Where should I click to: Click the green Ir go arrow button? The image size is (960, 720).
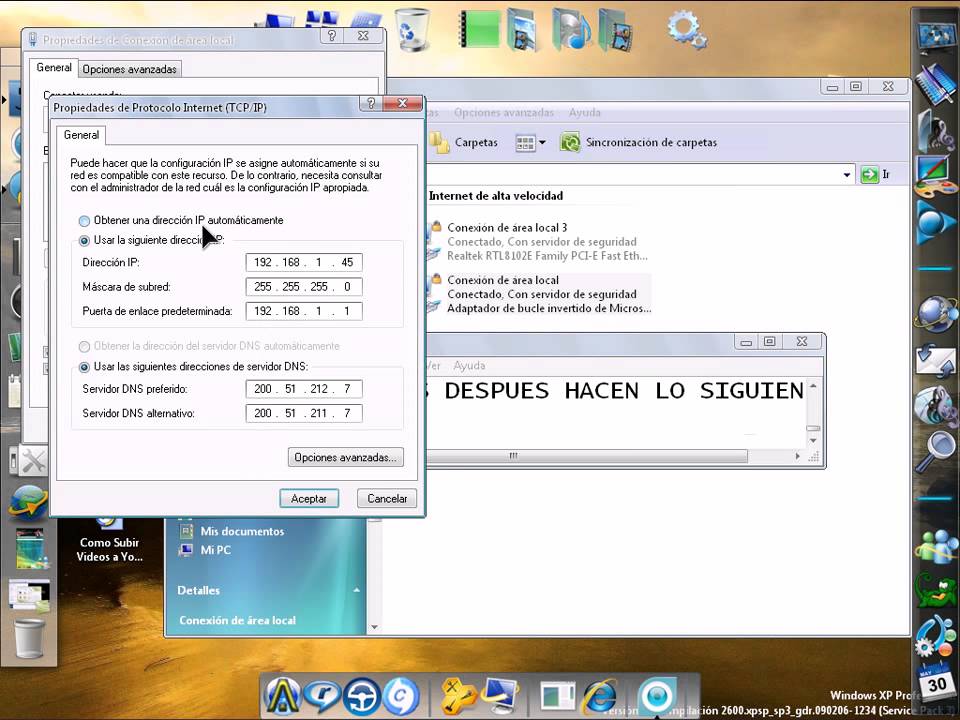pos(870,174)
